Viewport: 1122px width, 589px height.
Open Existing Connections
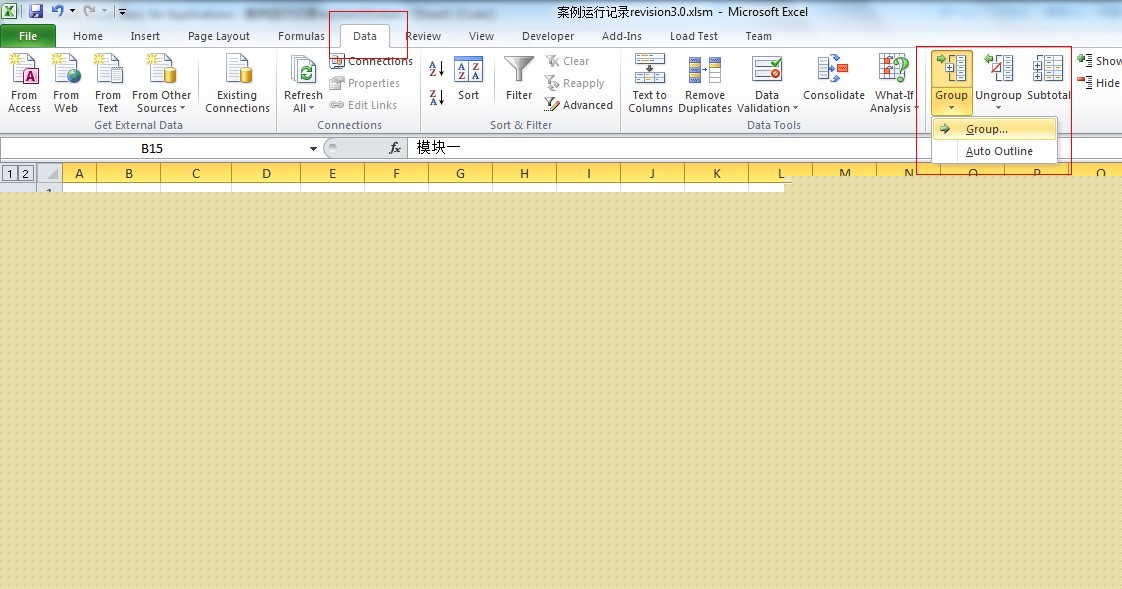tap(238, 83)
